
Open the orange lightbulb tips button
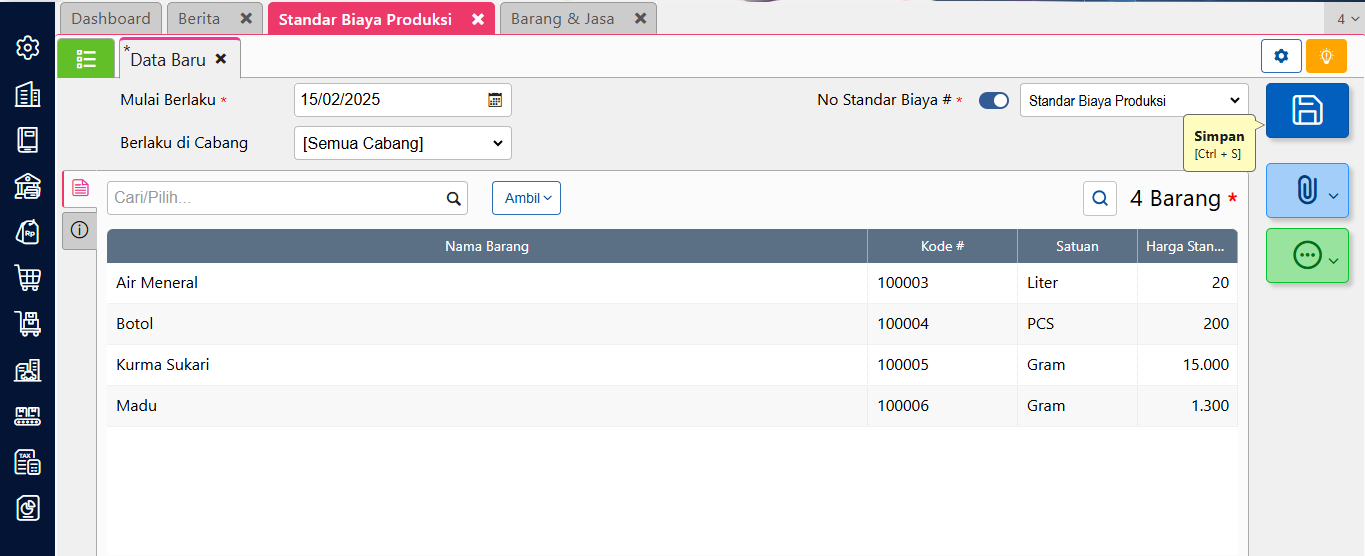[x=1326, y=57]
